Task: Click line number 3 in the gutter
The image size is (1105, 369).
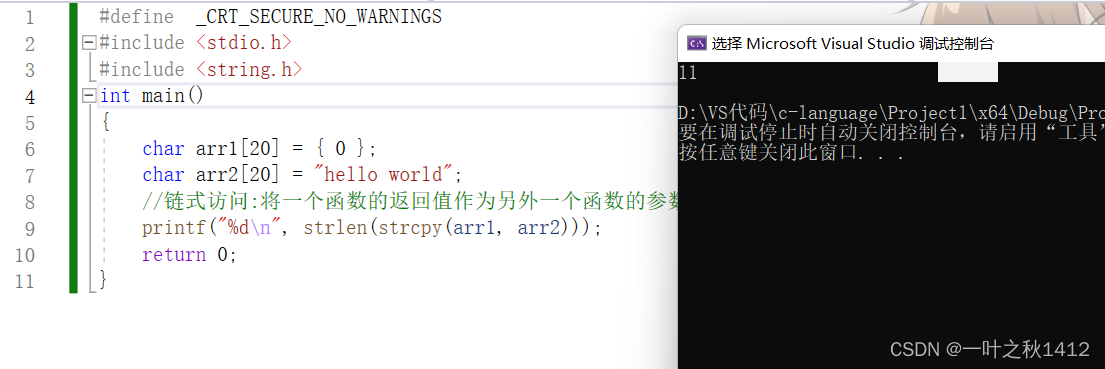Action: (x=29, y=69)
